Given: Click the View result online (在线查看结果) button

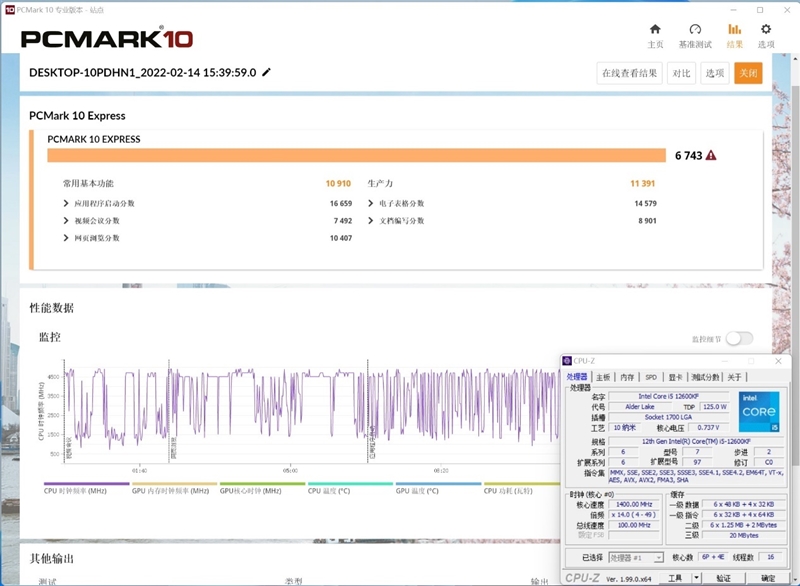Looking at the screenshot, I should click(x=630, y=73).
